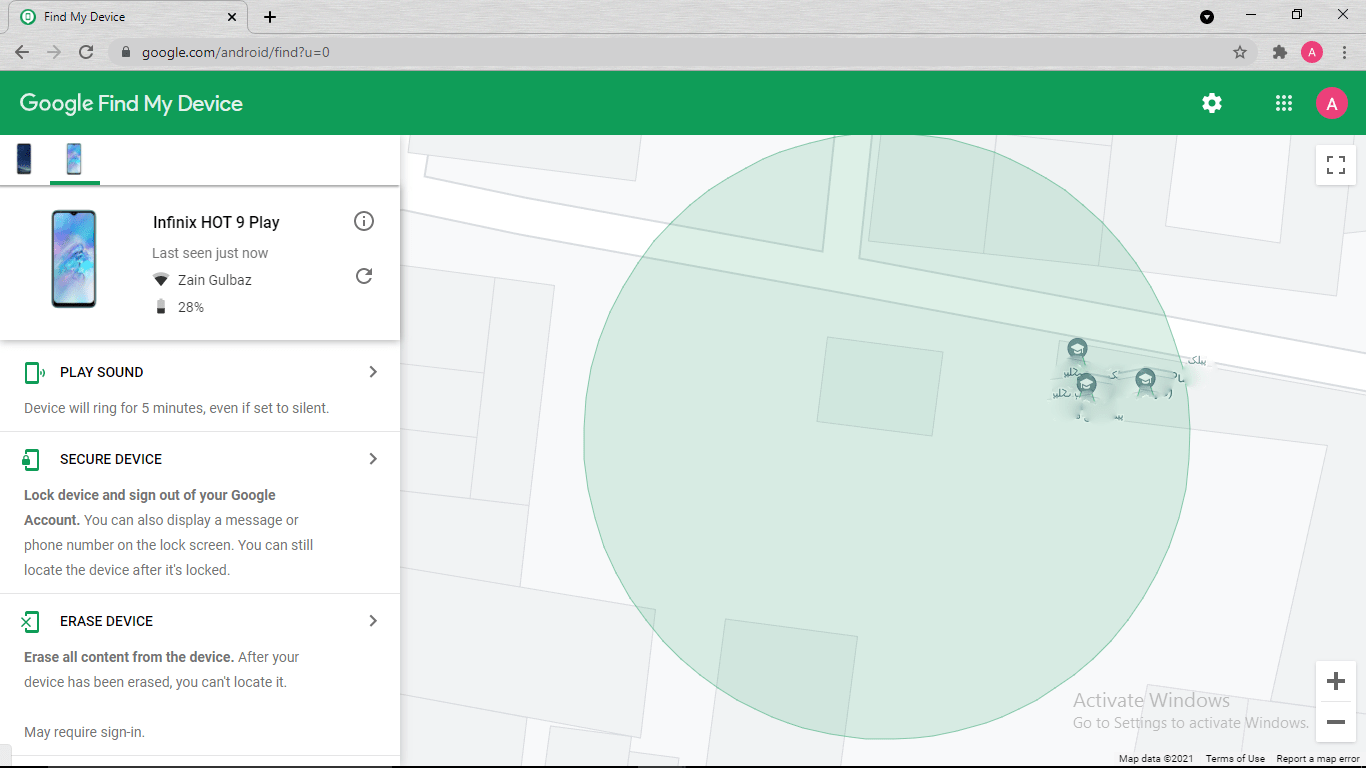Refresh the device location
Viewport: 1366px width, 768px height.
click(x=364, y=276)
